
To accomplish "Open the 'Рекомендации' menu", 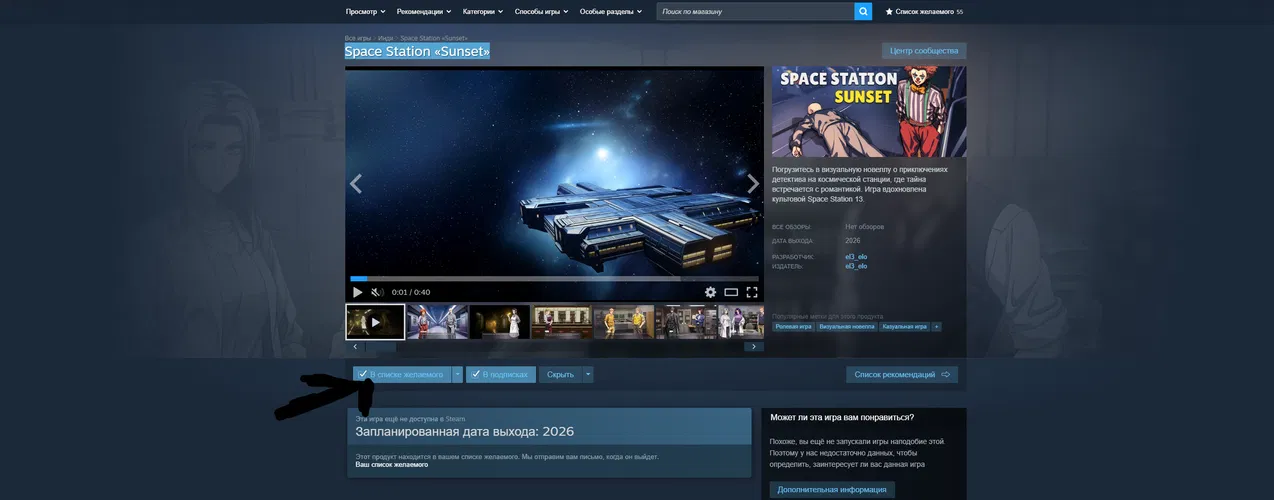I will click(423, 12).
